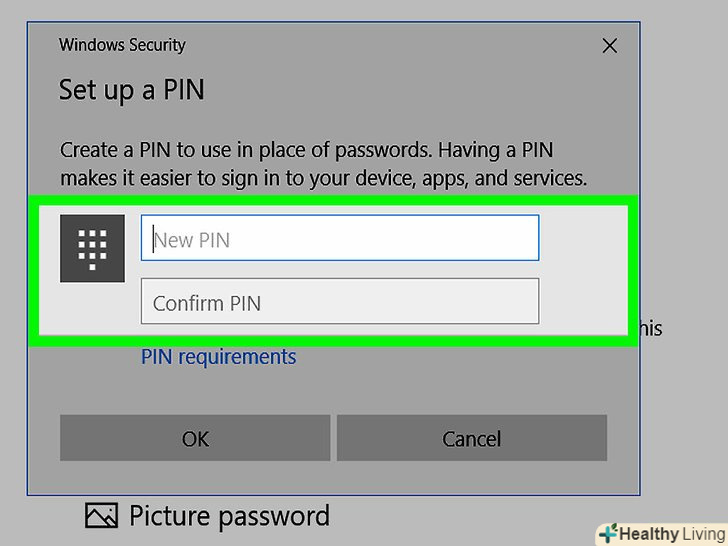Click the PIN keypad icon

92,248
